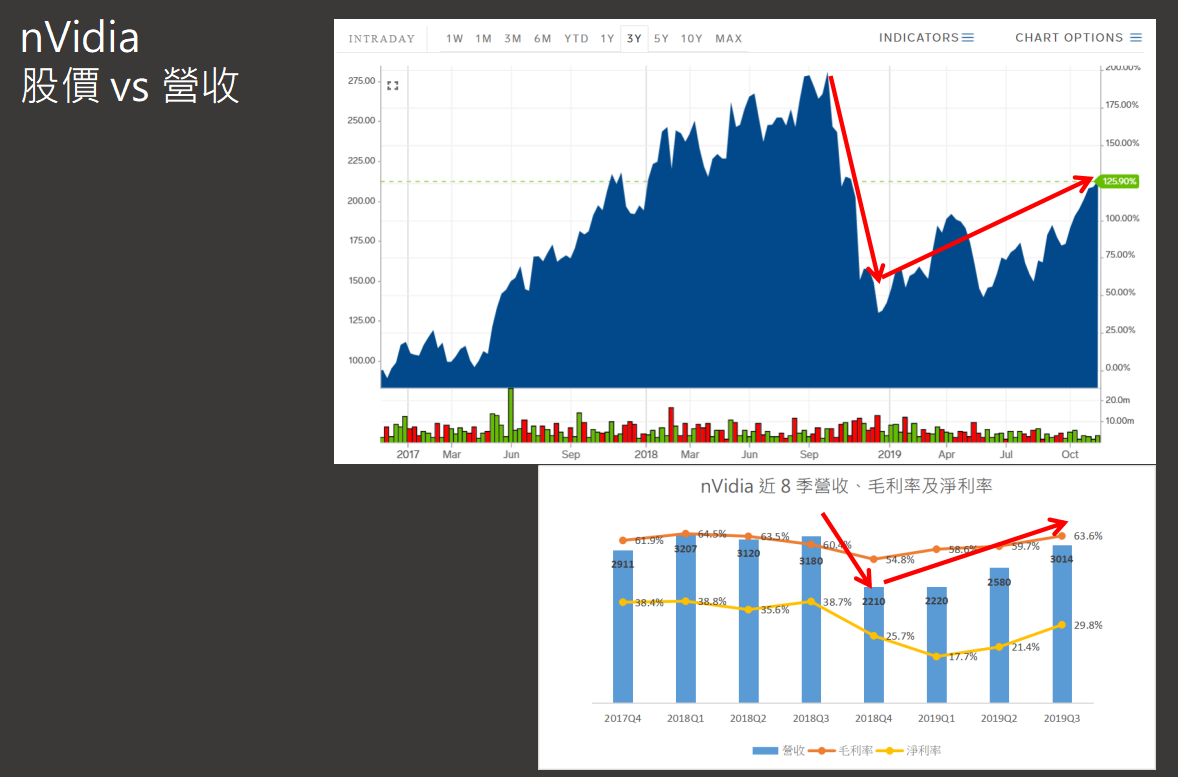Select the 3Y range tab

coord(634,38)
